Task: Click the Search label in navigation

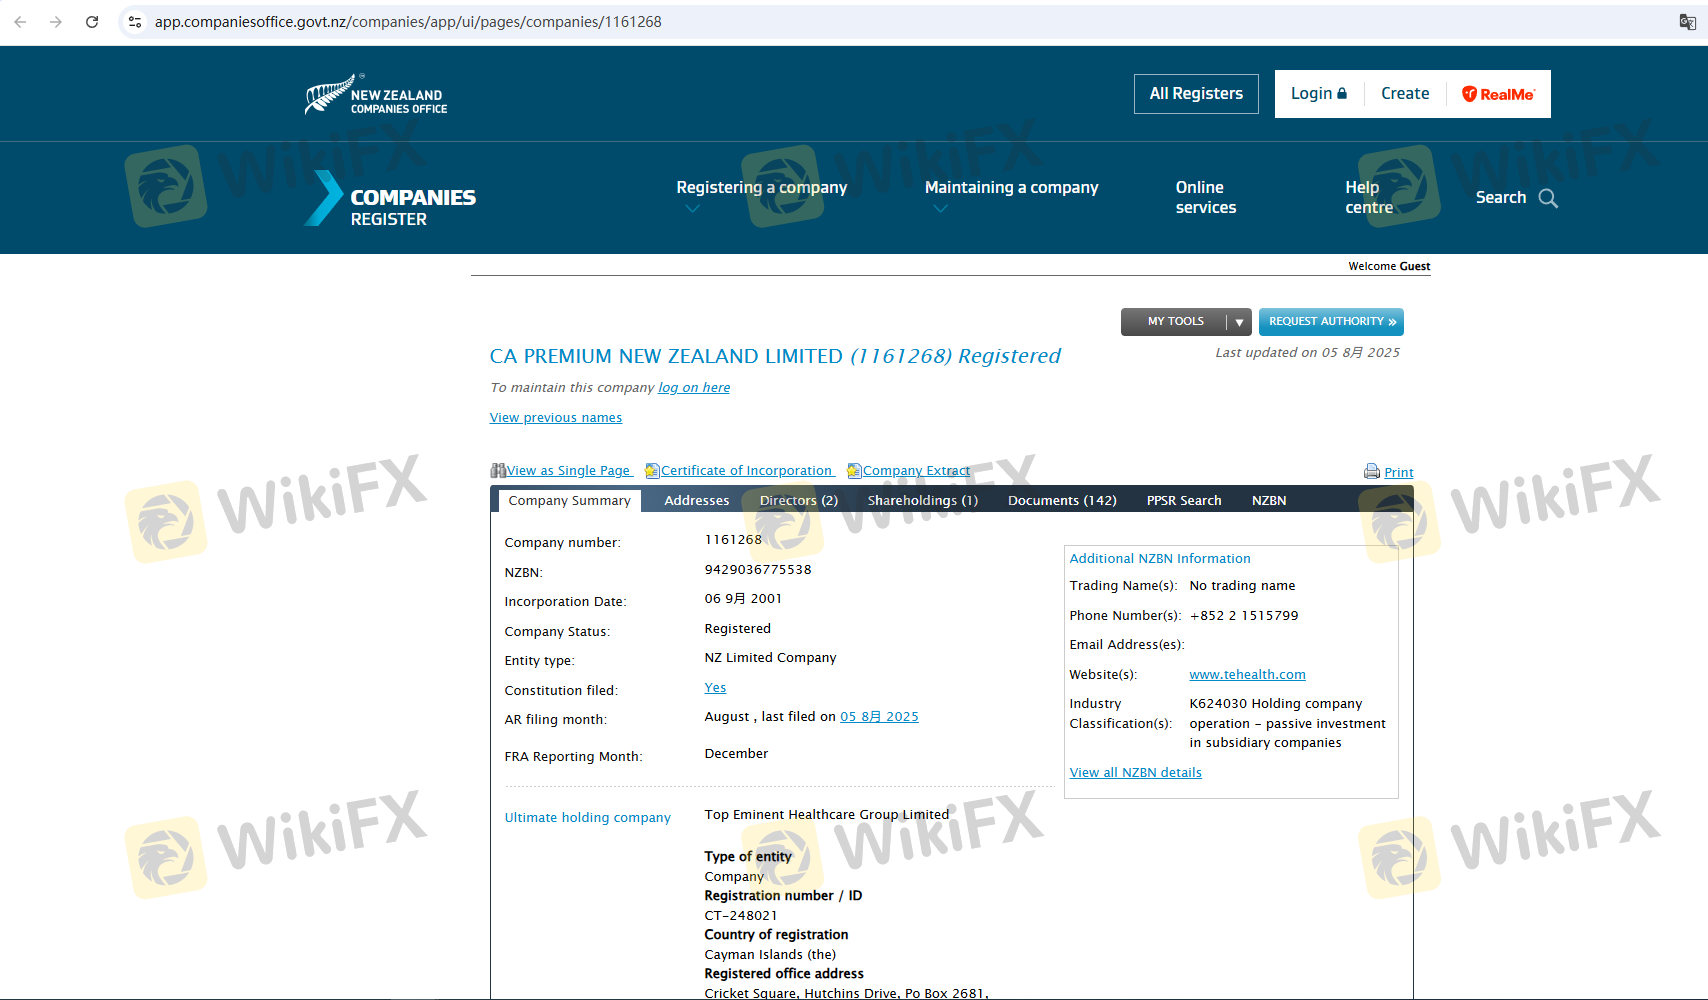Action: [x=1500, y=198]
